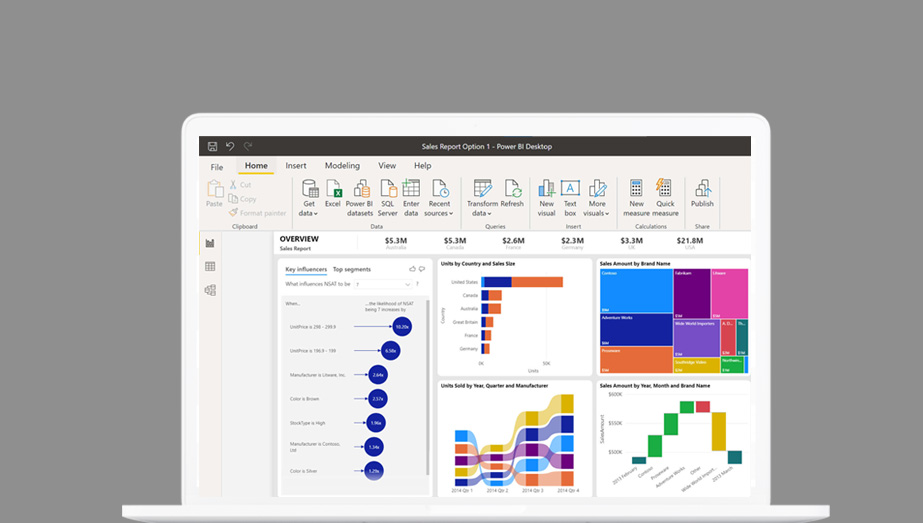This screenshot has width=923, height=523.
Task: Click the $21.8M USA card
Action: click(690, 243)
